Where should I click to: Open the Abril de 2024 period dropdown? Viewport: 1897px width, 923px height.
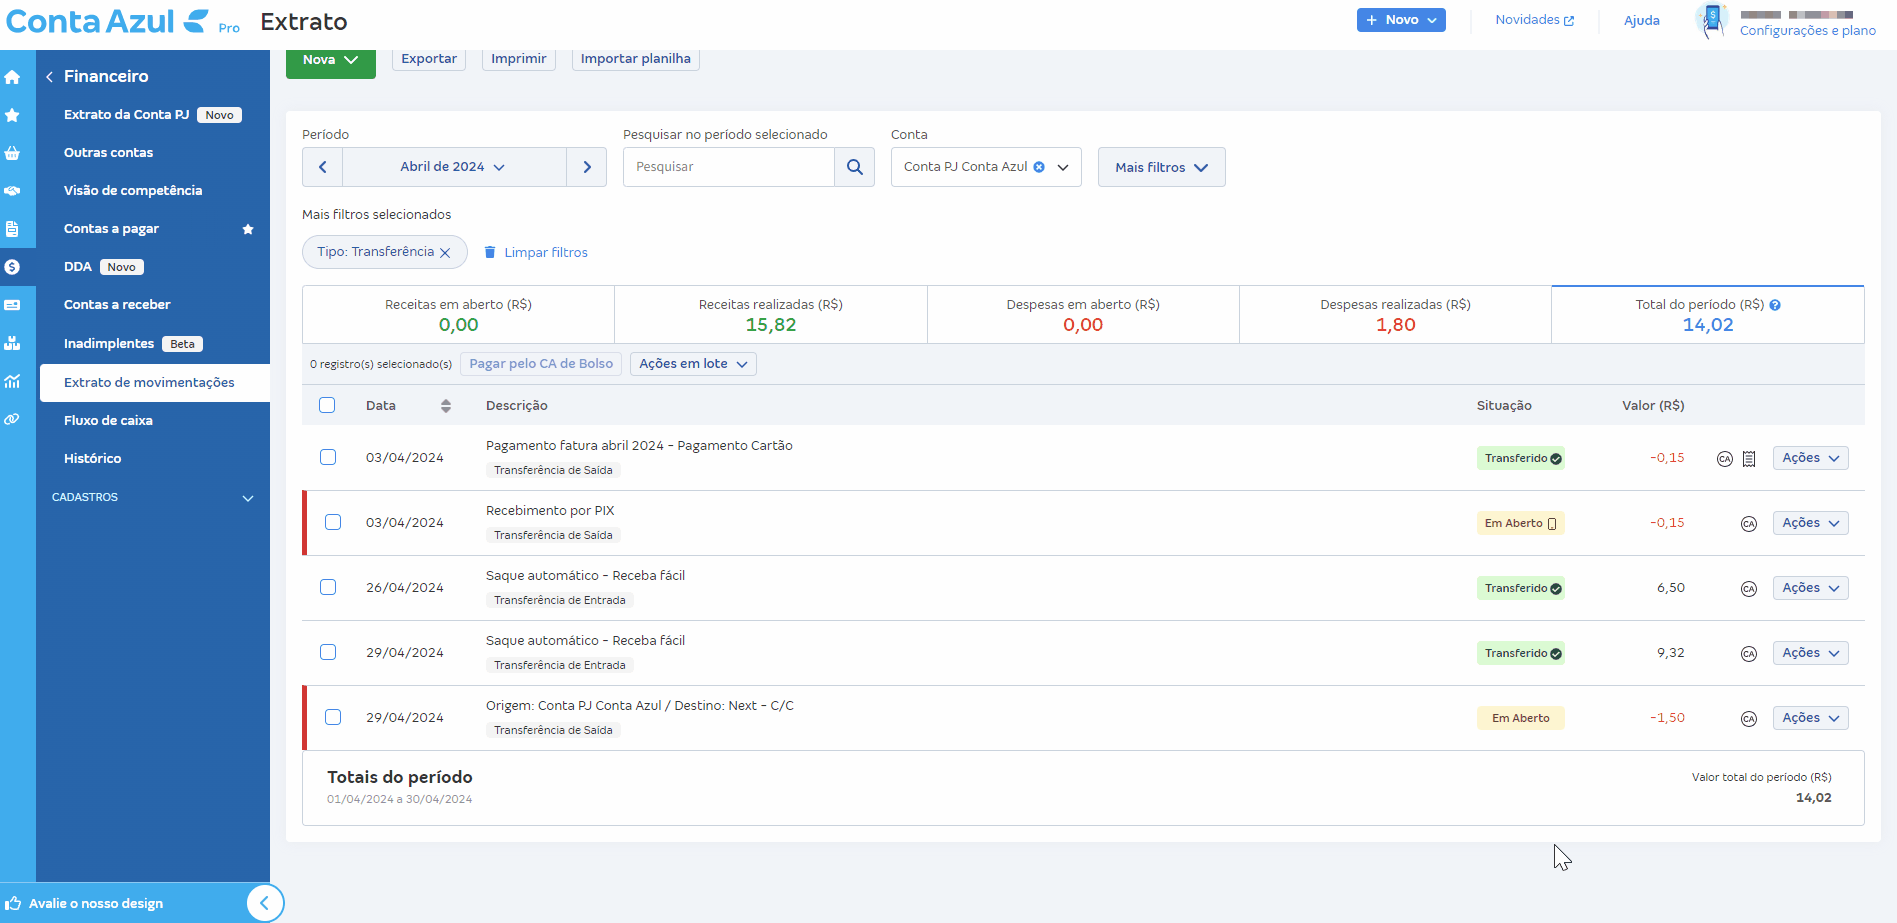[453, 167]
